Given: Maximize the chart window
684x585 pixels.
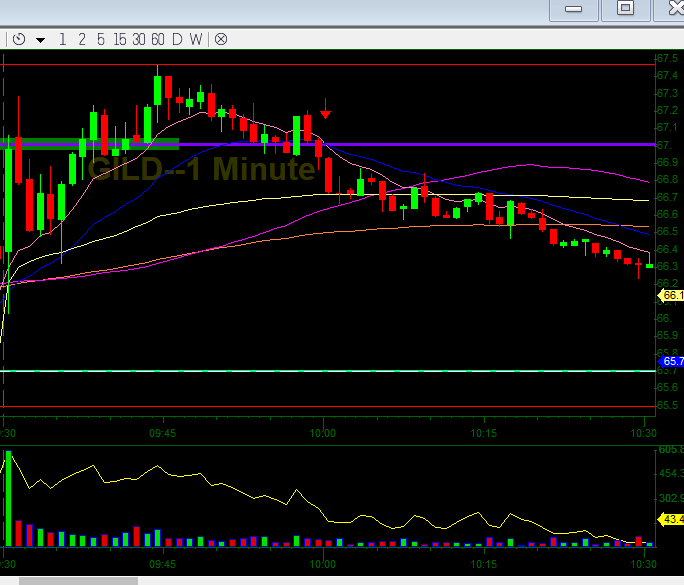Looking at the screenshot, I should pyautogui.click(x=625, y=9).
